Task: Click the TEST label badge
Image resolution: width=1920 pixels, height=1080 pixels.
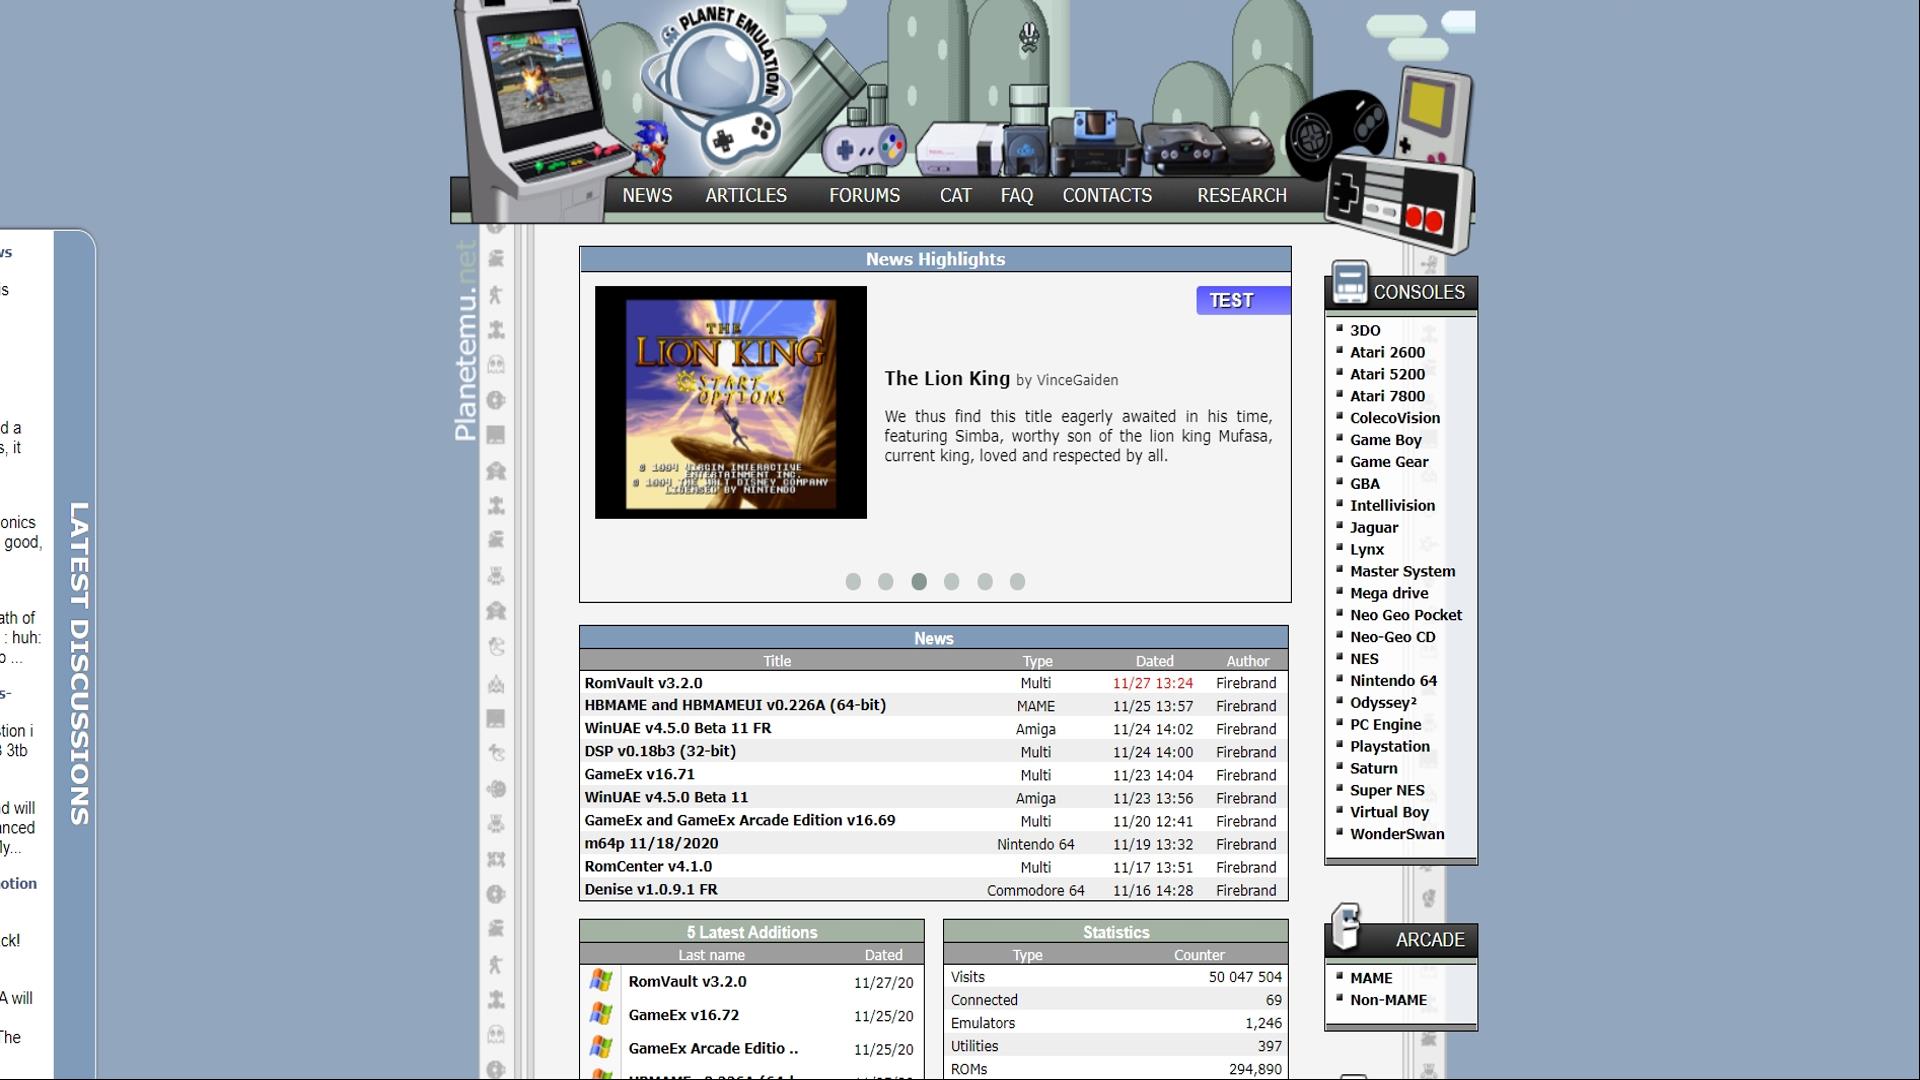Action: tap(1243, 300)
